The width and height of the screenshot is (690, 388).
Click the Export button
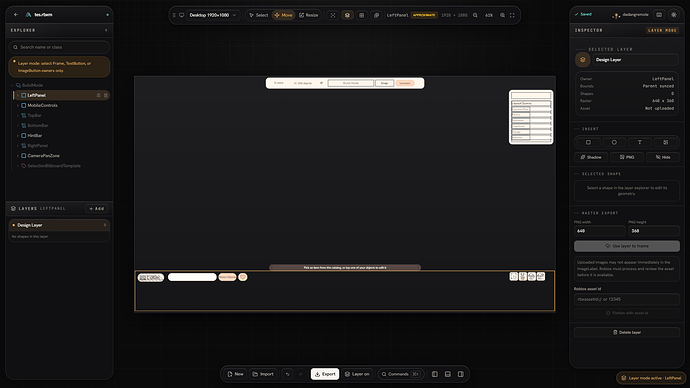325,374
